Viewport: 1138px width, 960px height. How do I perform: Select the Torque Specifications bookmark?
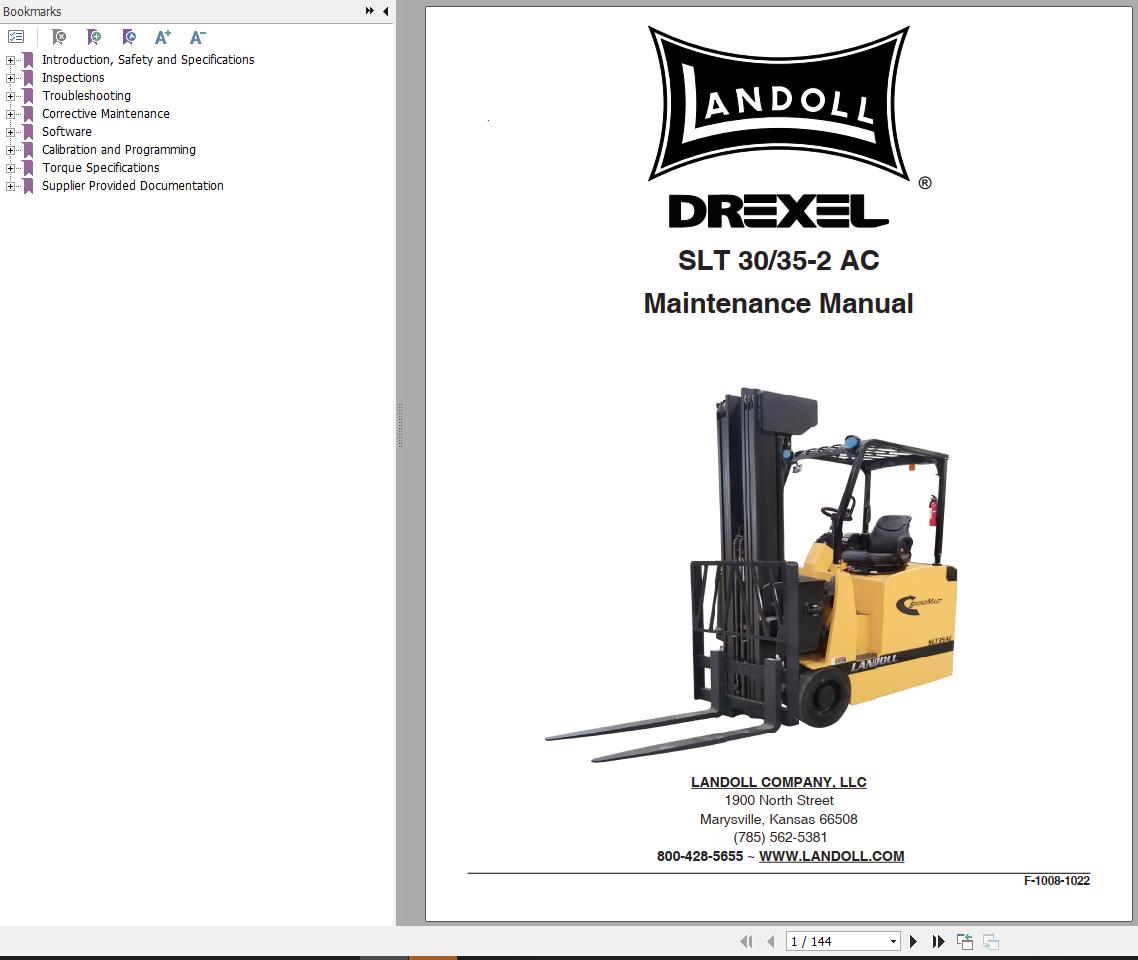tap(100, 167)
